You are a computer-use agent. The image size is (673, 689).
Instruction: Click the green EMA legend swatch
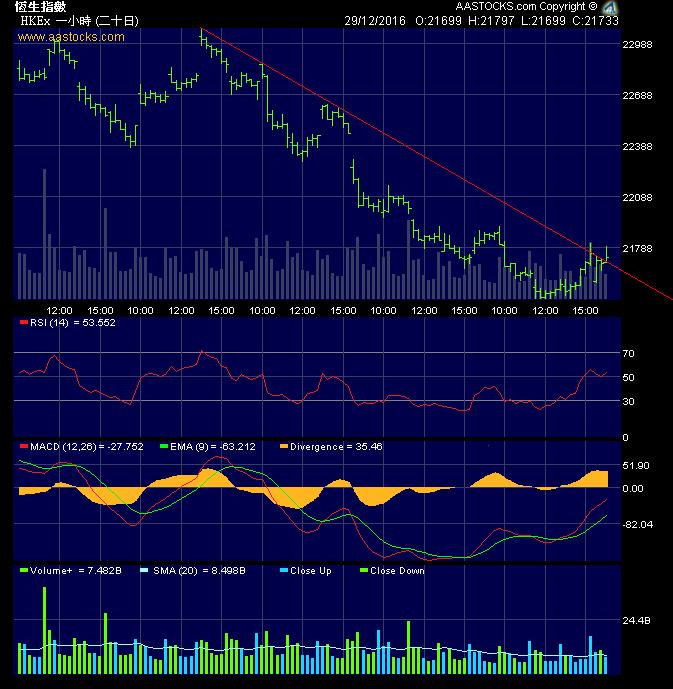coord(164,446)
